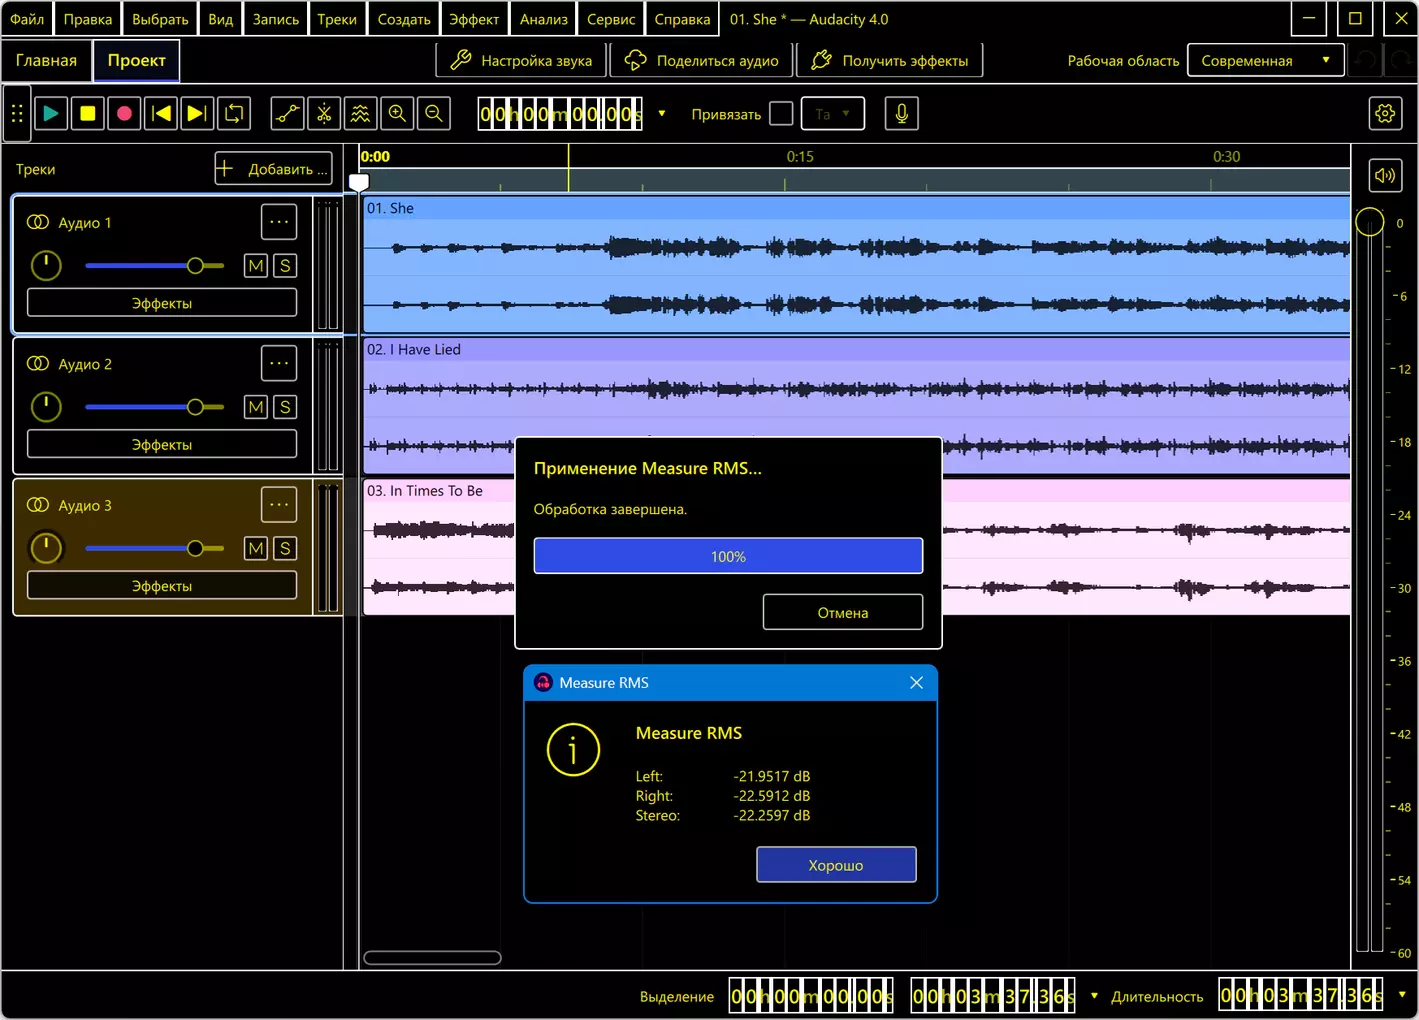The height and width of the screenshot is (1020, 1419).
Task: Open the Эффект menu
Action: click(x=473, y=19)
